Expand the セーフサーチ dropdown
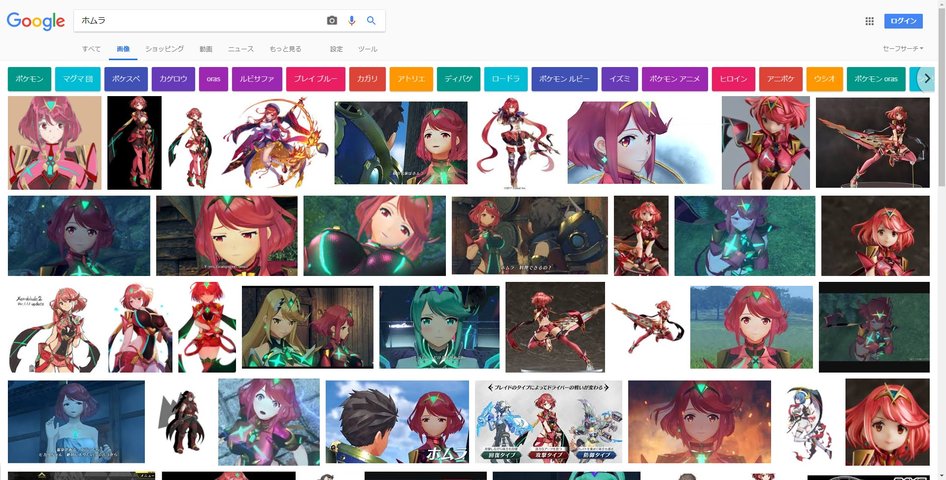This screenshot has width=946, height=480. [x=903, y=48]
